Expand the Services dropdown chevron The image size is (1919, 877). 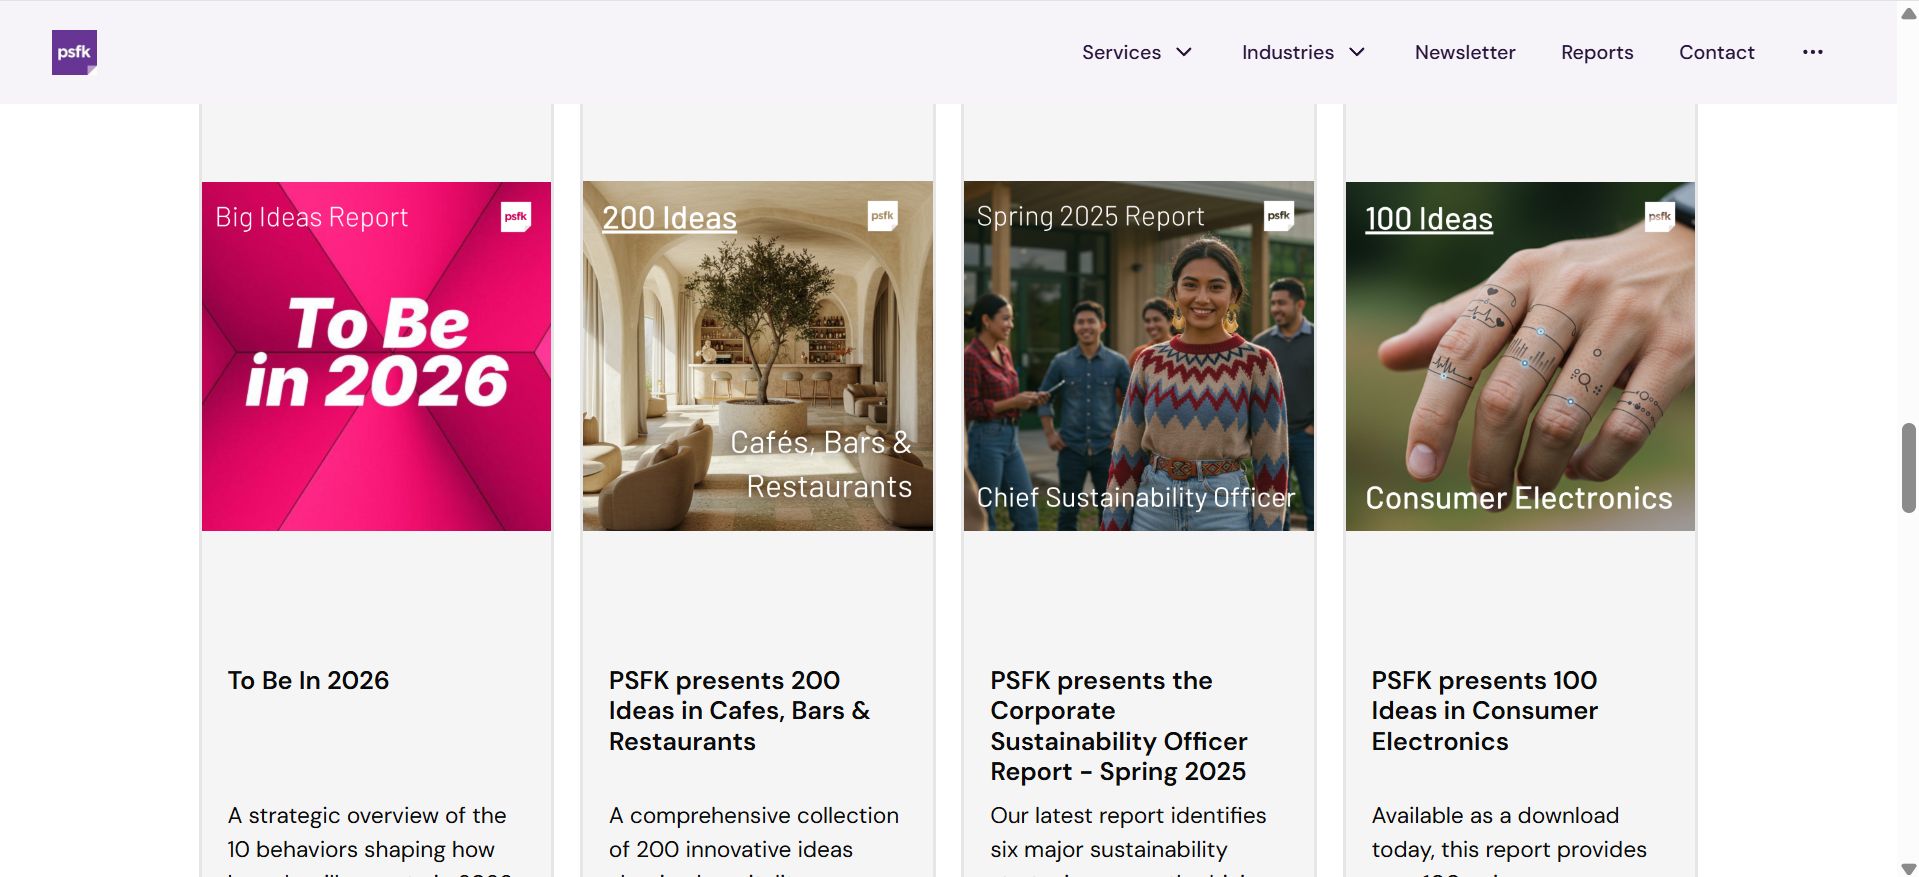[x=1184, y=52]
